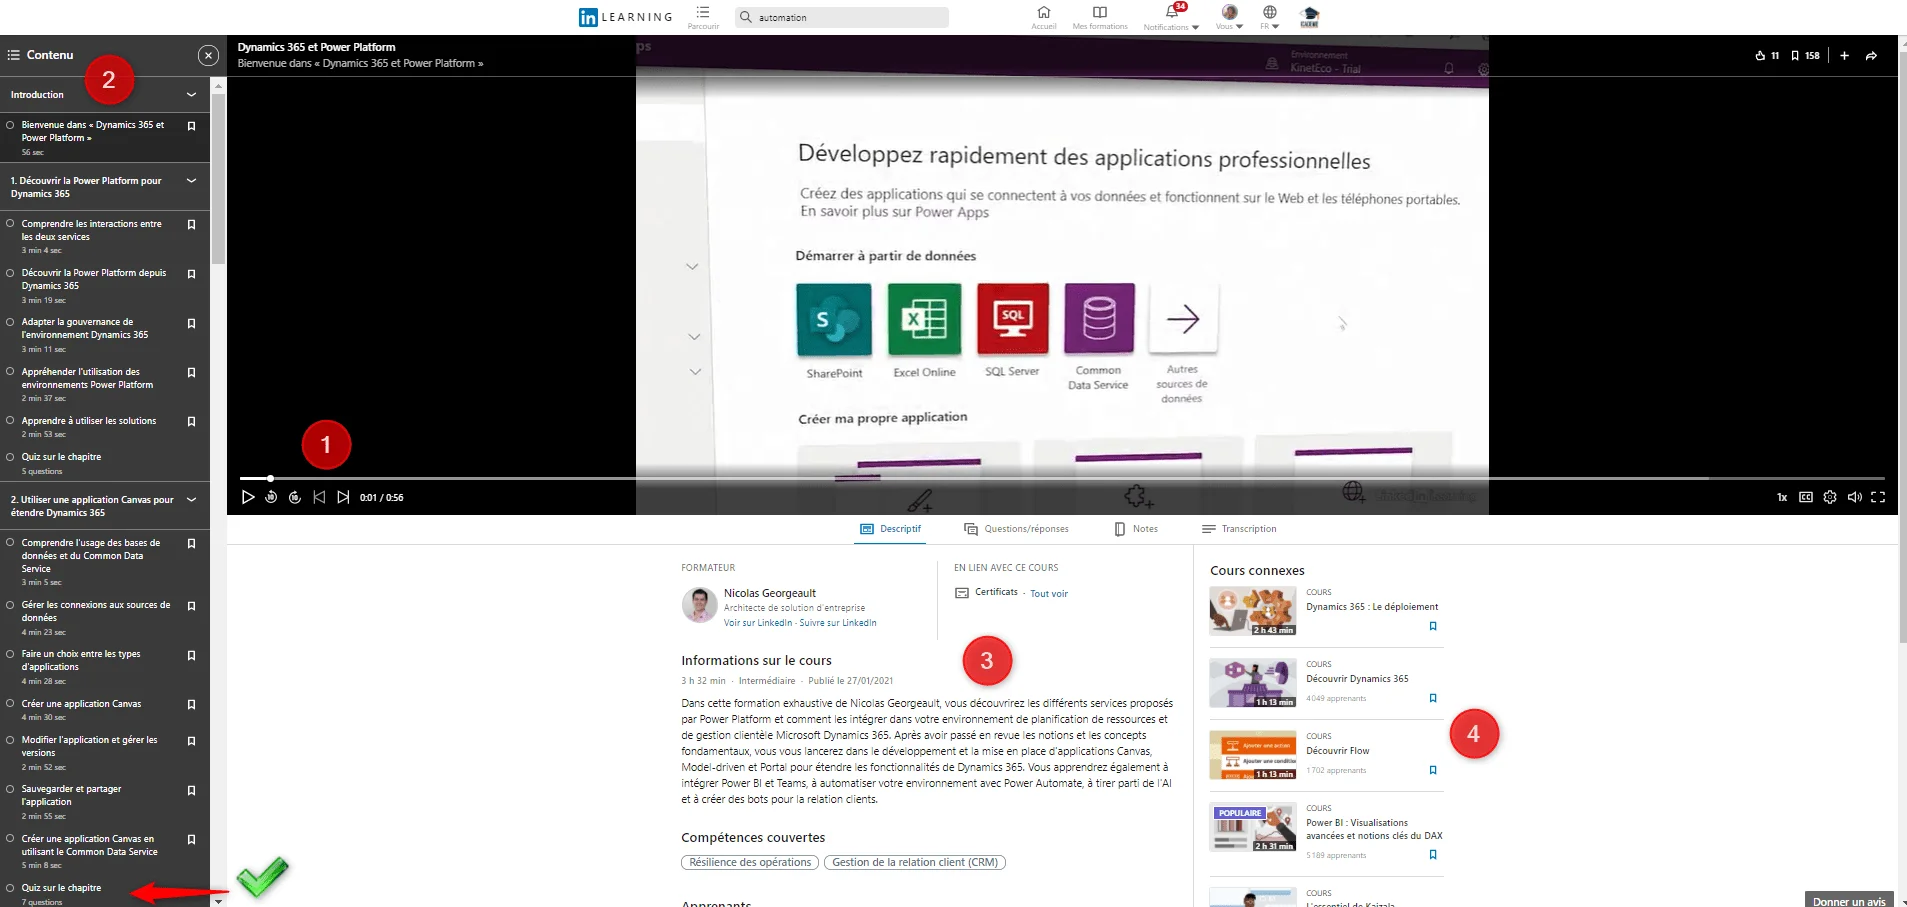Open the 5-question Quiz sur le chapitre
1907x907 pixels.
pos(61,457)
